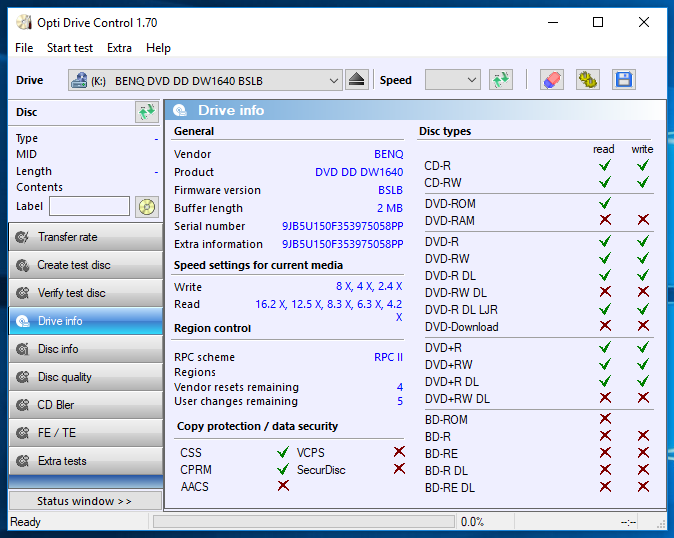Go to Create test disc
Viewport: 674px width, 538px height.
(x=86, y=265)
